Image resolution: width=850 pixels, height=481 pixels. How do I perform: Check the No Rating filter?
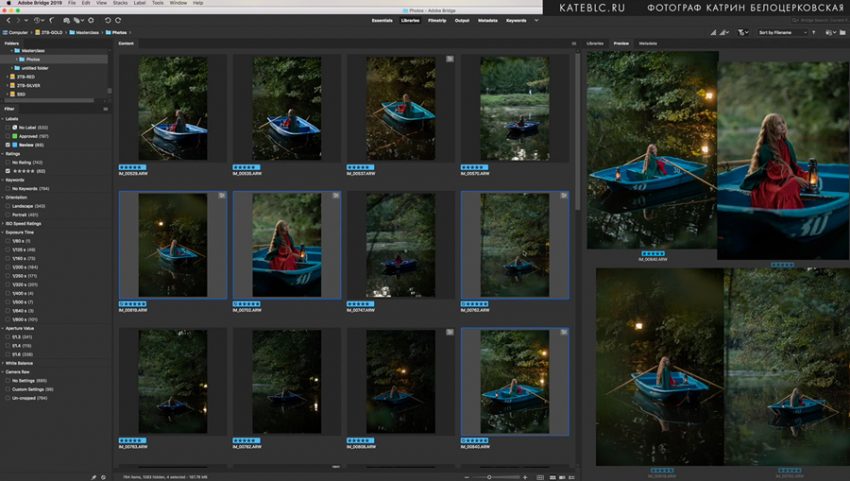coord(8,162)
